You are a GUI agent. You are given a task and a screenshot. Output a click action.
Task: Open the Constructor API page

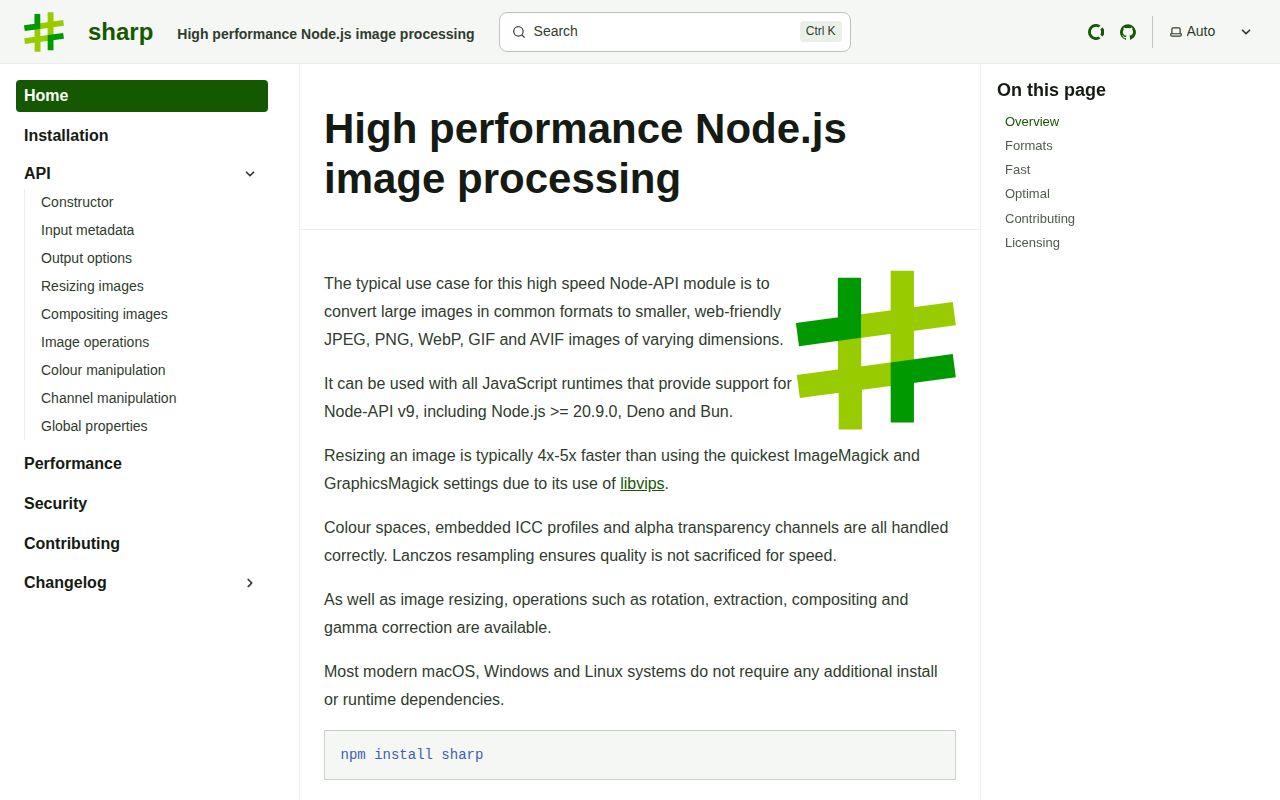(x=77, y=202)
